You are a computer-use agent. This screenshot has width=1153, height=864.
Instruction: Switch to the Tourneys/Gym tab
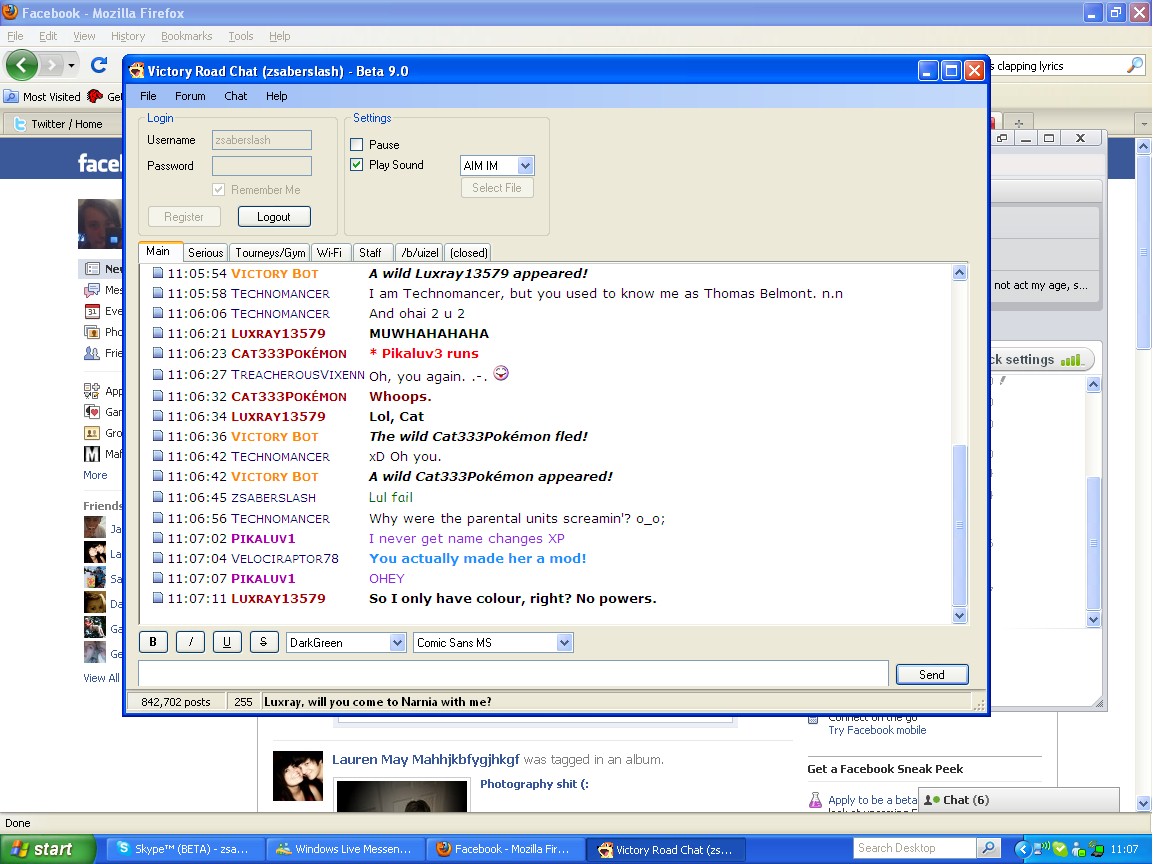coord(270,253)
